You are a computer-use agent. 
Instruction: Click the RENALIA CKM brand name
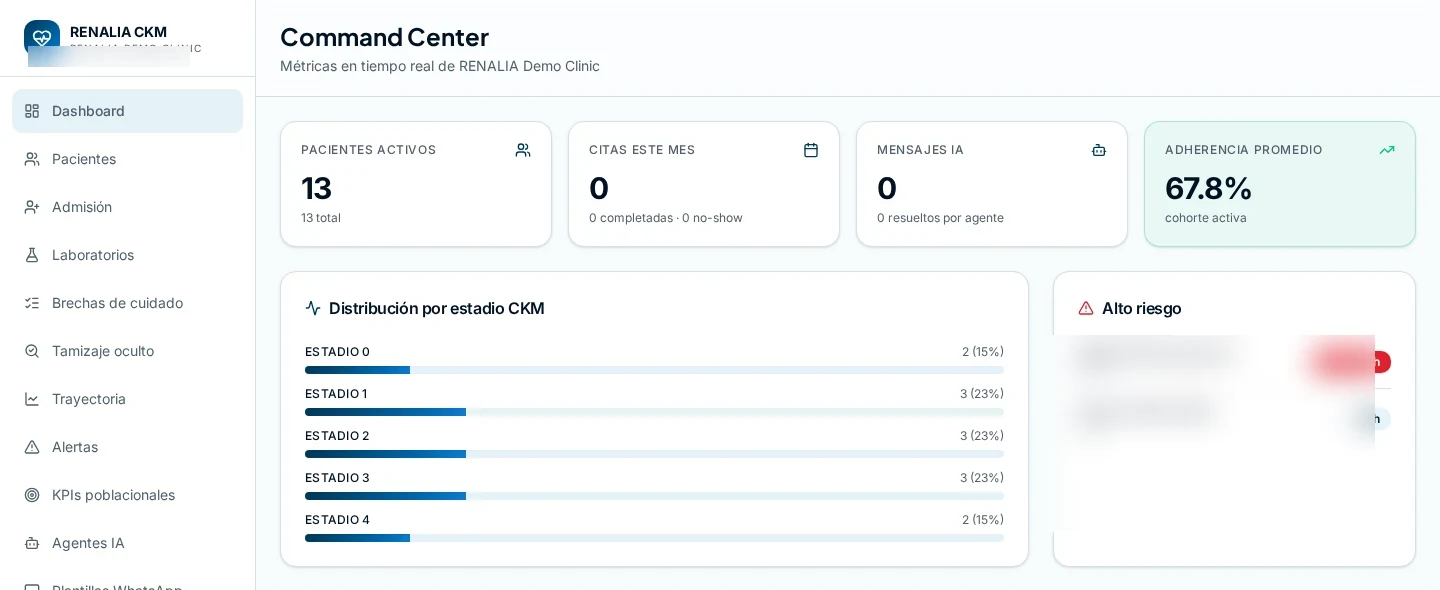tap(118, 32)
